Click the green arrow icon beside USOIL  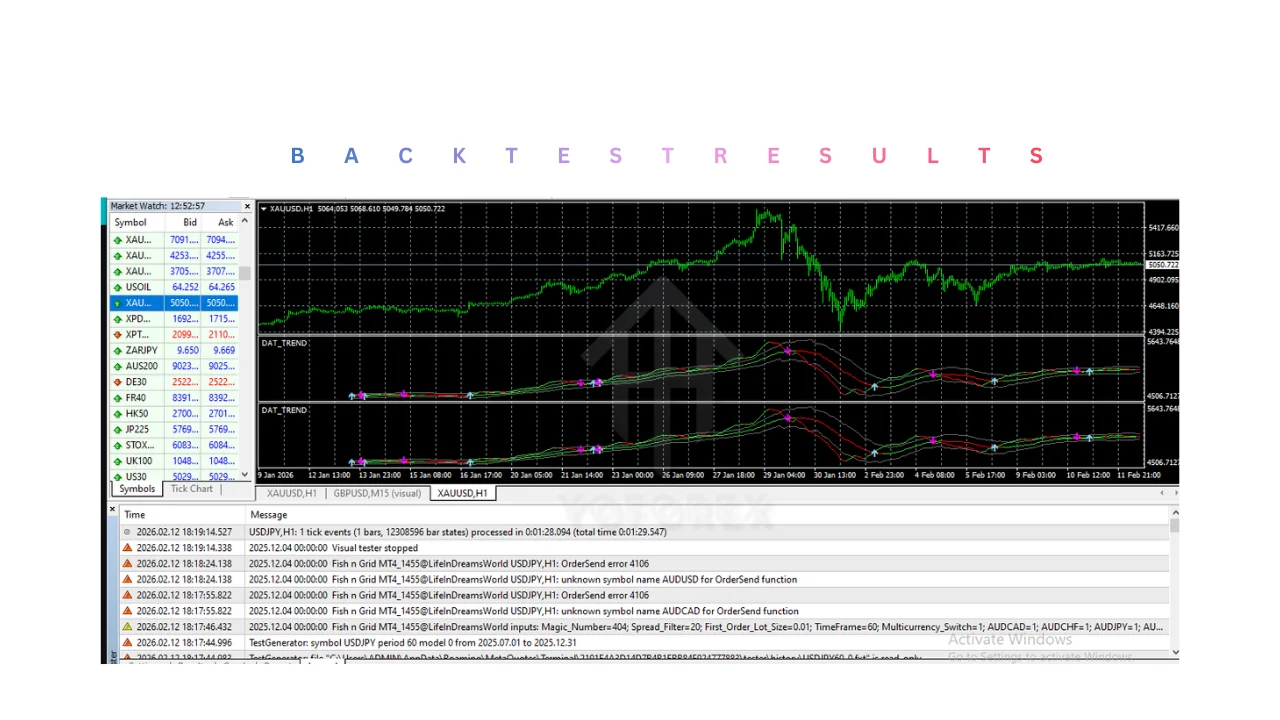tap(118, 287)
